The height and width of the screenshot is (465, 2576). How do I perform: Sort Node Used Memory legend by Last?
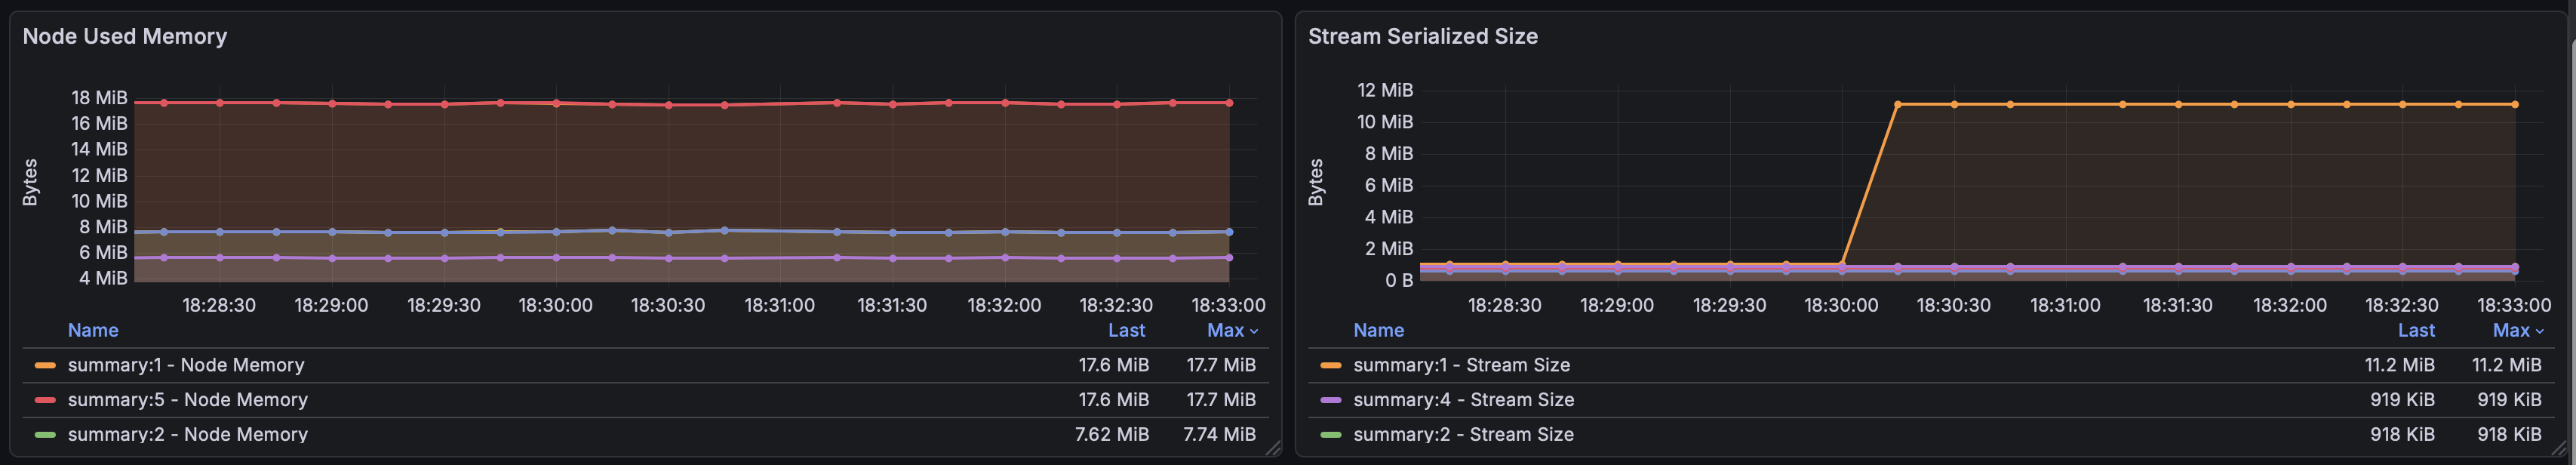pos(1126,330)
